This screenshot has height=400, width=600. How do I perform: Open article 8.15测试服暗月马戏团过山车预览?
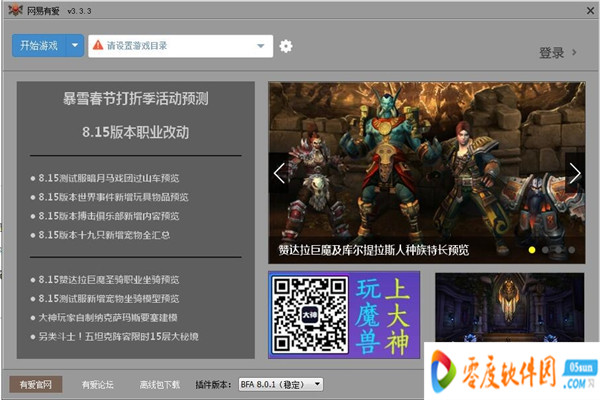tap(109, 178)
